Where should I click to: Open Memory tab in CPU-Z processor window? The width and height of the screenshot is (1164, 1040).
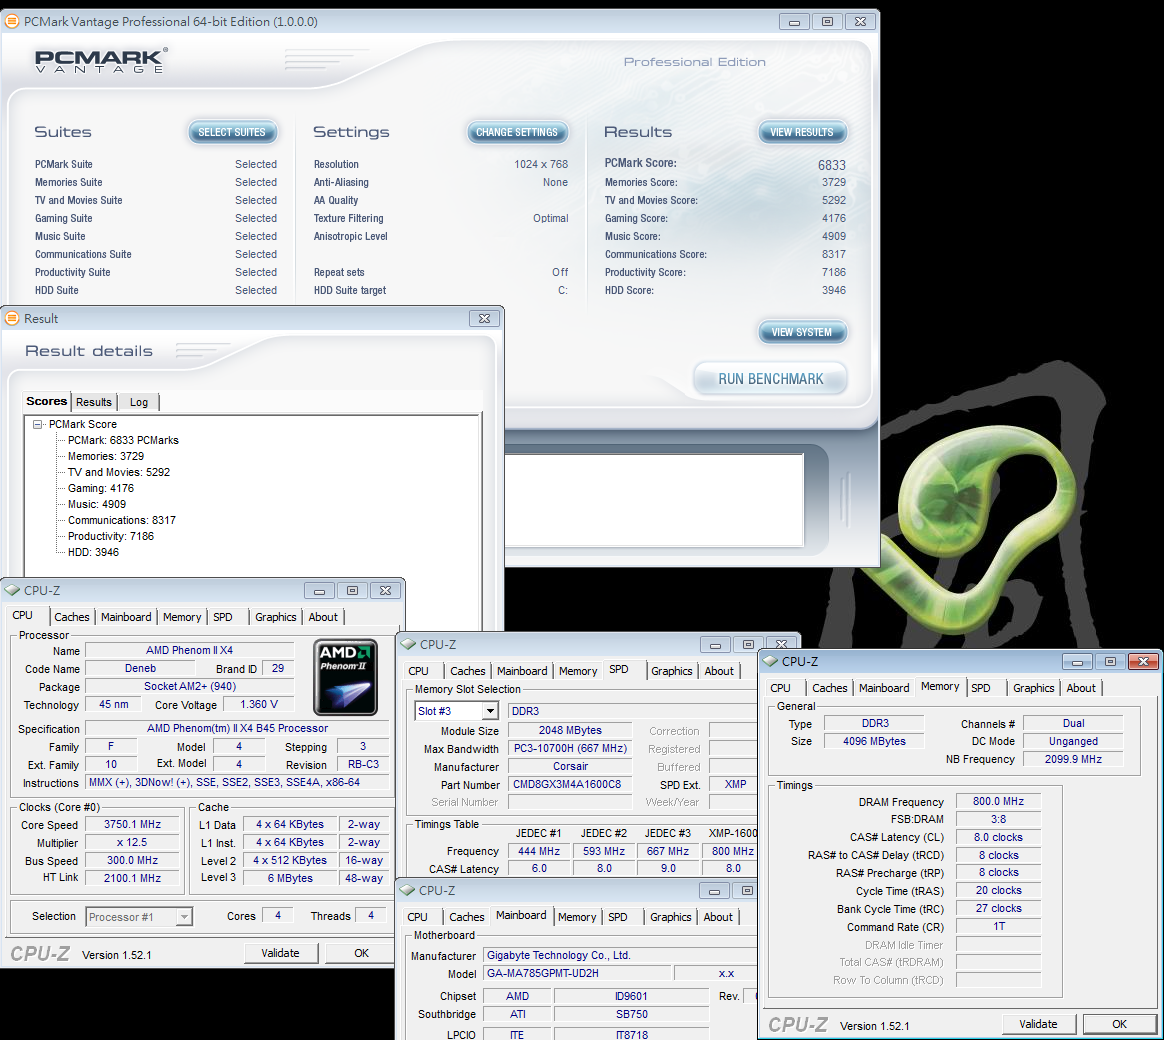(182, 617)
